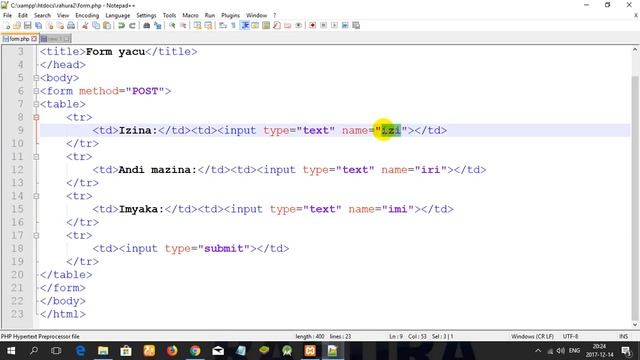Save the current file with toolbar icon
Image resolution: width=640 pixels, height=360 pixels.
coord(27,25)
